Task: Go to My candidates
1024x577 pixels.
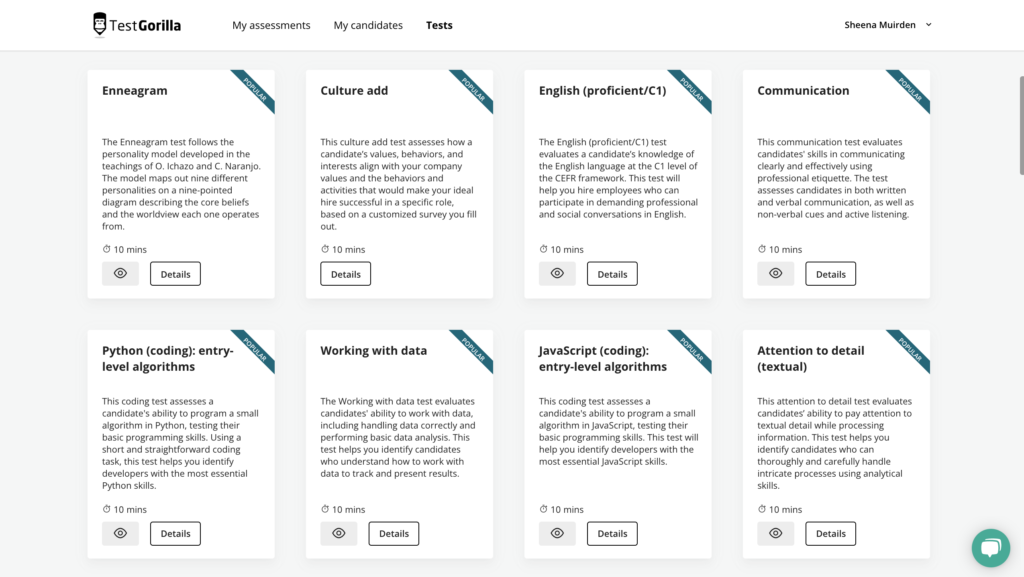Action: point(368,25)
